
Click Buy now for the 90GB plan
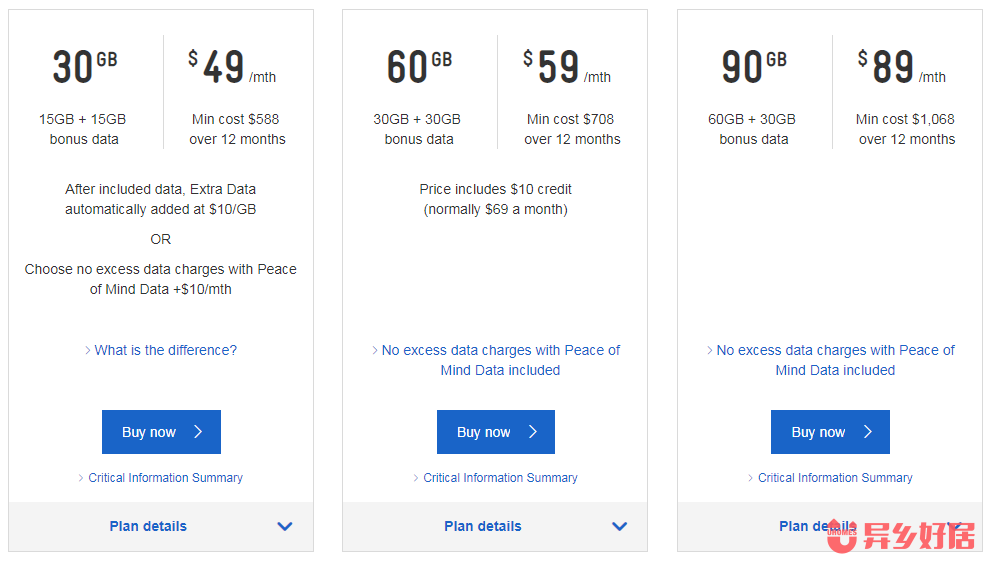pyautogui.click(x=830, y=432)
